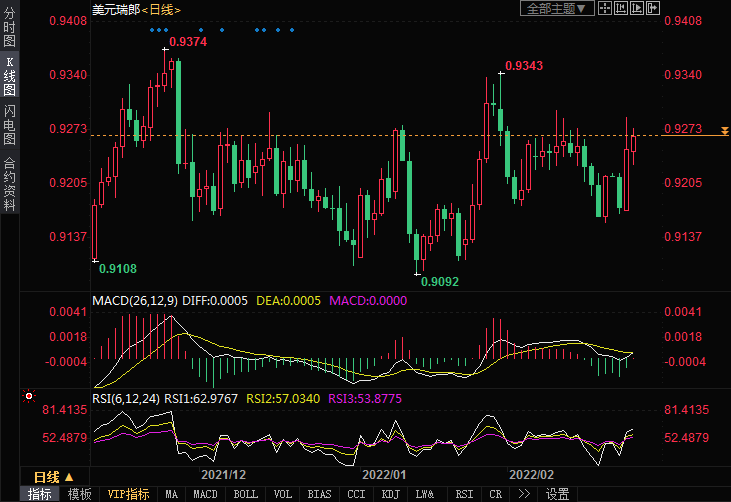The width and height of the screenshot is (731, 502).
Task: Click the interval range measure icon
Action: 622,8
